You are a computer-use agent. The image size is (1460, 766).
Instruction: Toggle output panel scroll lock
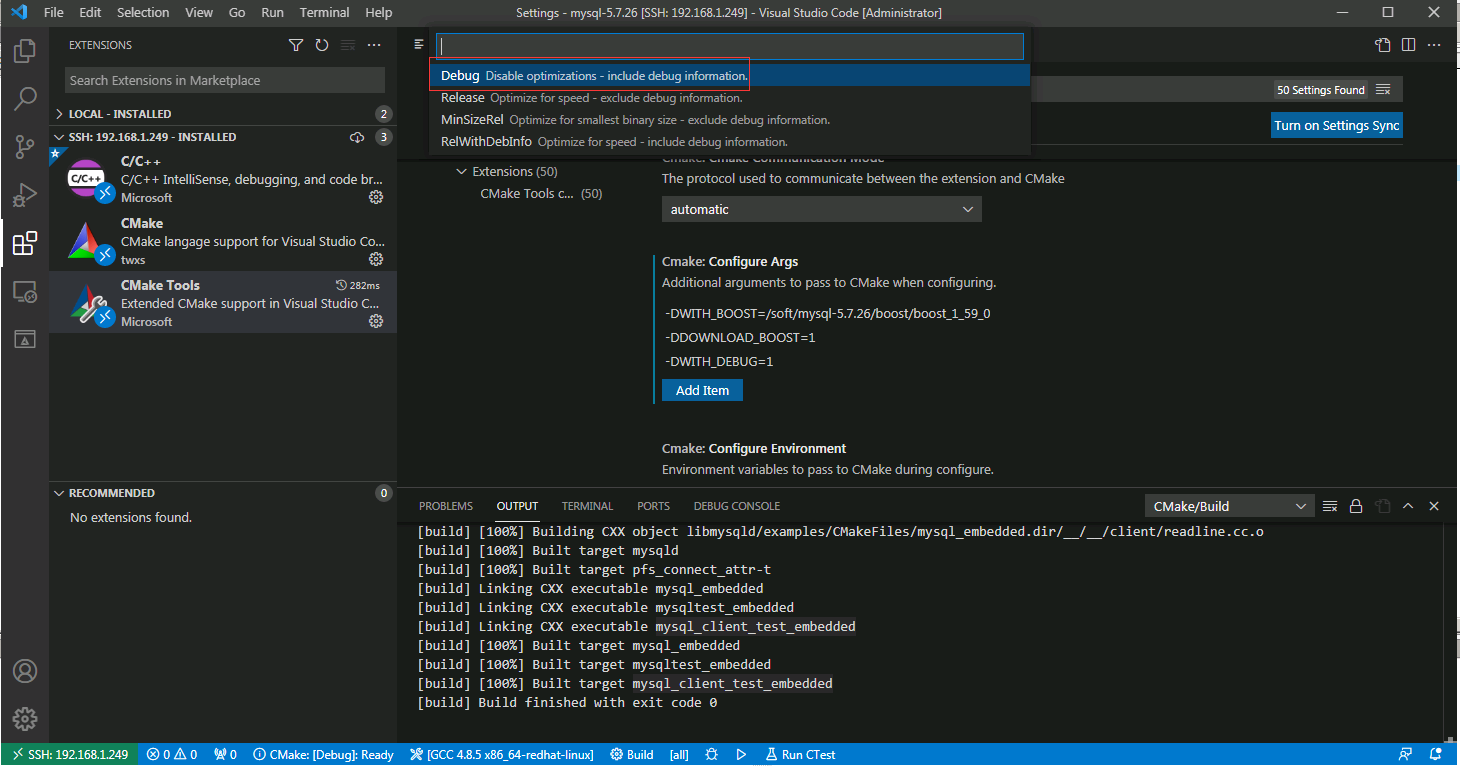[x=1356, y=506]
